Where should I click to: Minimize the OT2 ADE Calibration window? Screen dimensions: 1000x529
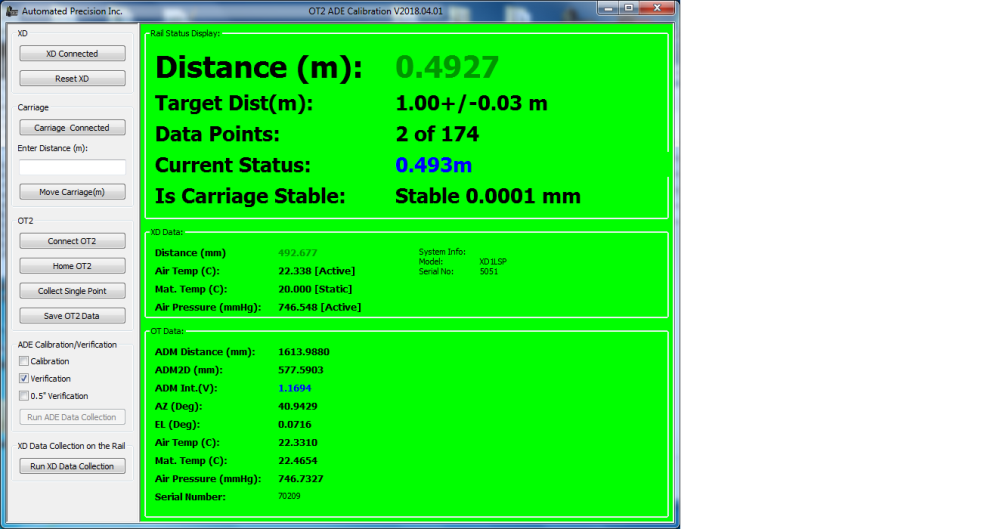608,8
